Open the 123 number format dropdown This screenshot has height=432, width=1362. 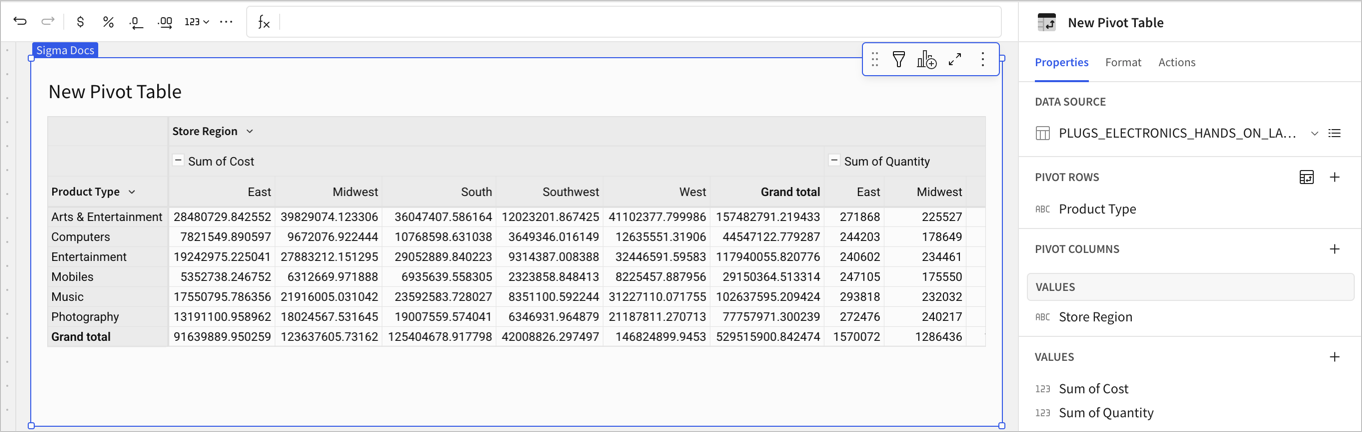coord(197,21)
